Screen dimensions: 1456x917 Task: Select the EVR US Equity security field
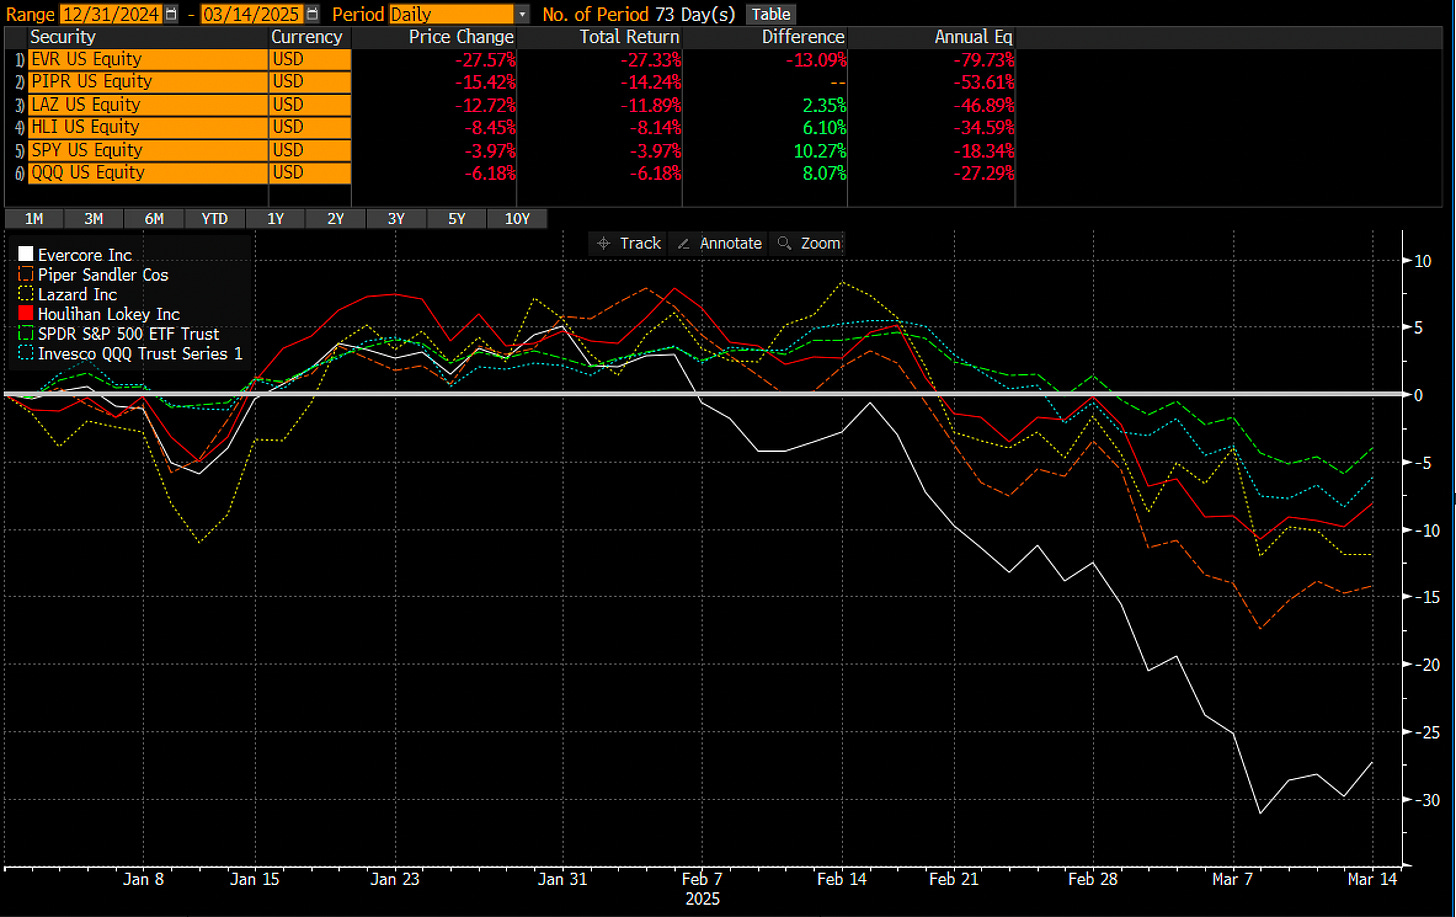click(x=147, y=59)
